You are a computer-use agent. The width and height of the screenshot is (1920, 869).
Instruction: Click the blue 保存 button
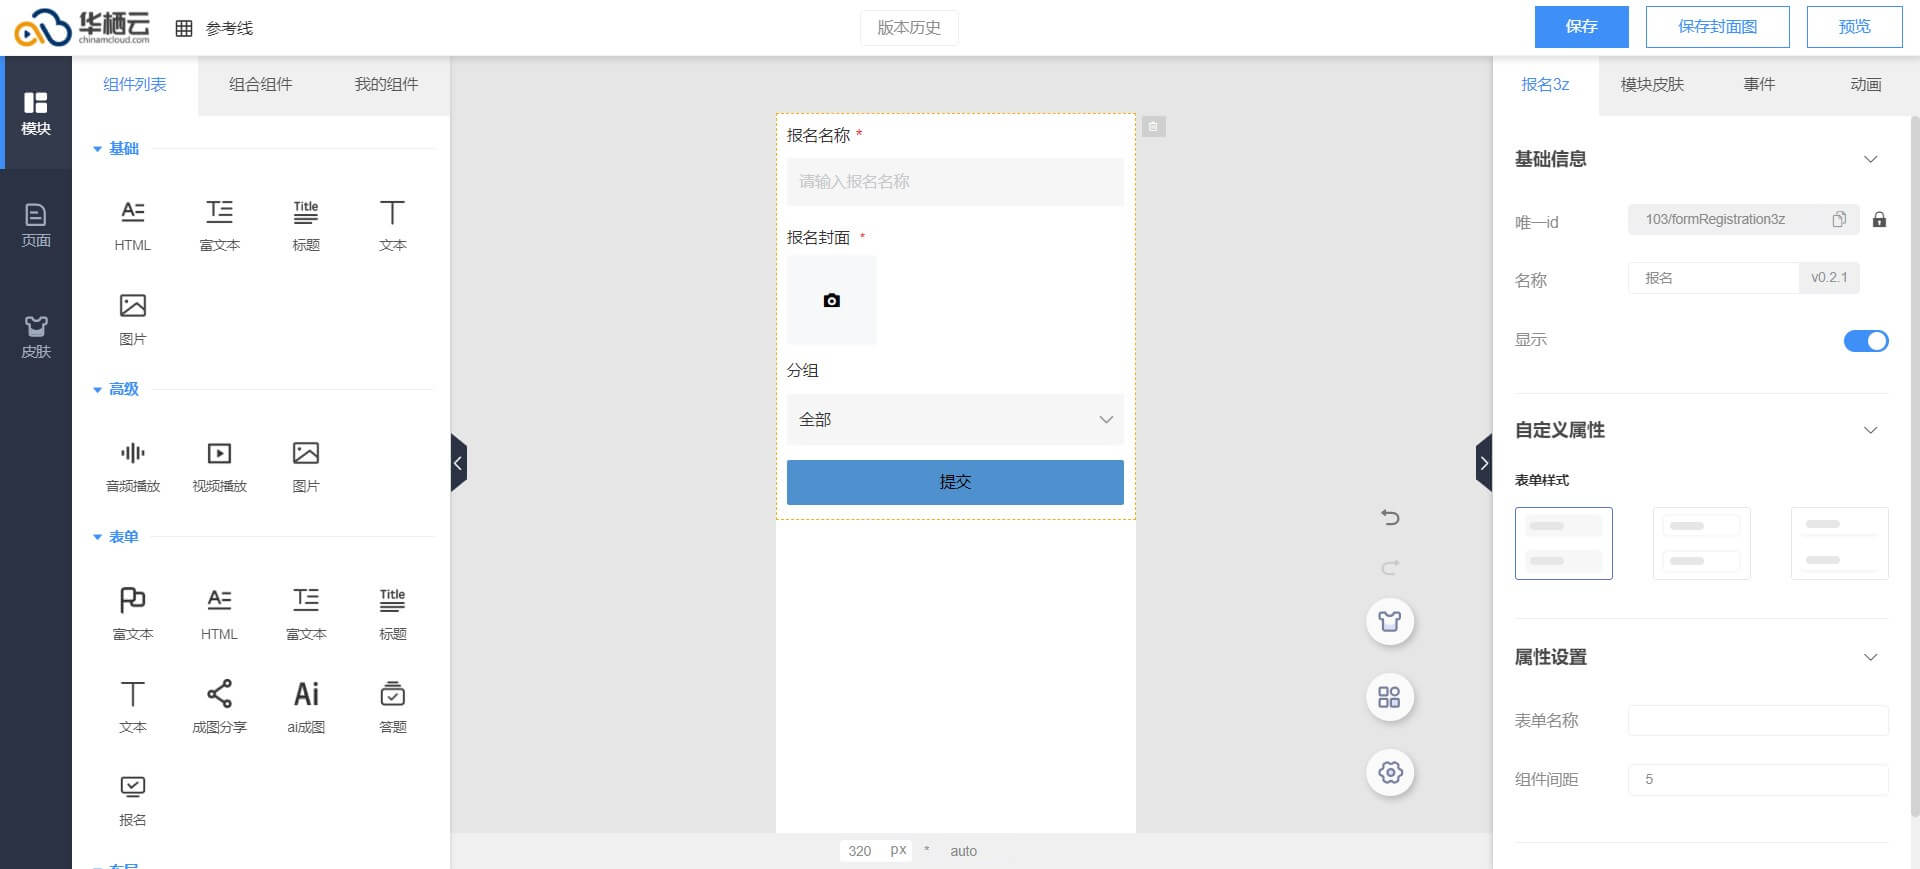click(1581, 27)
